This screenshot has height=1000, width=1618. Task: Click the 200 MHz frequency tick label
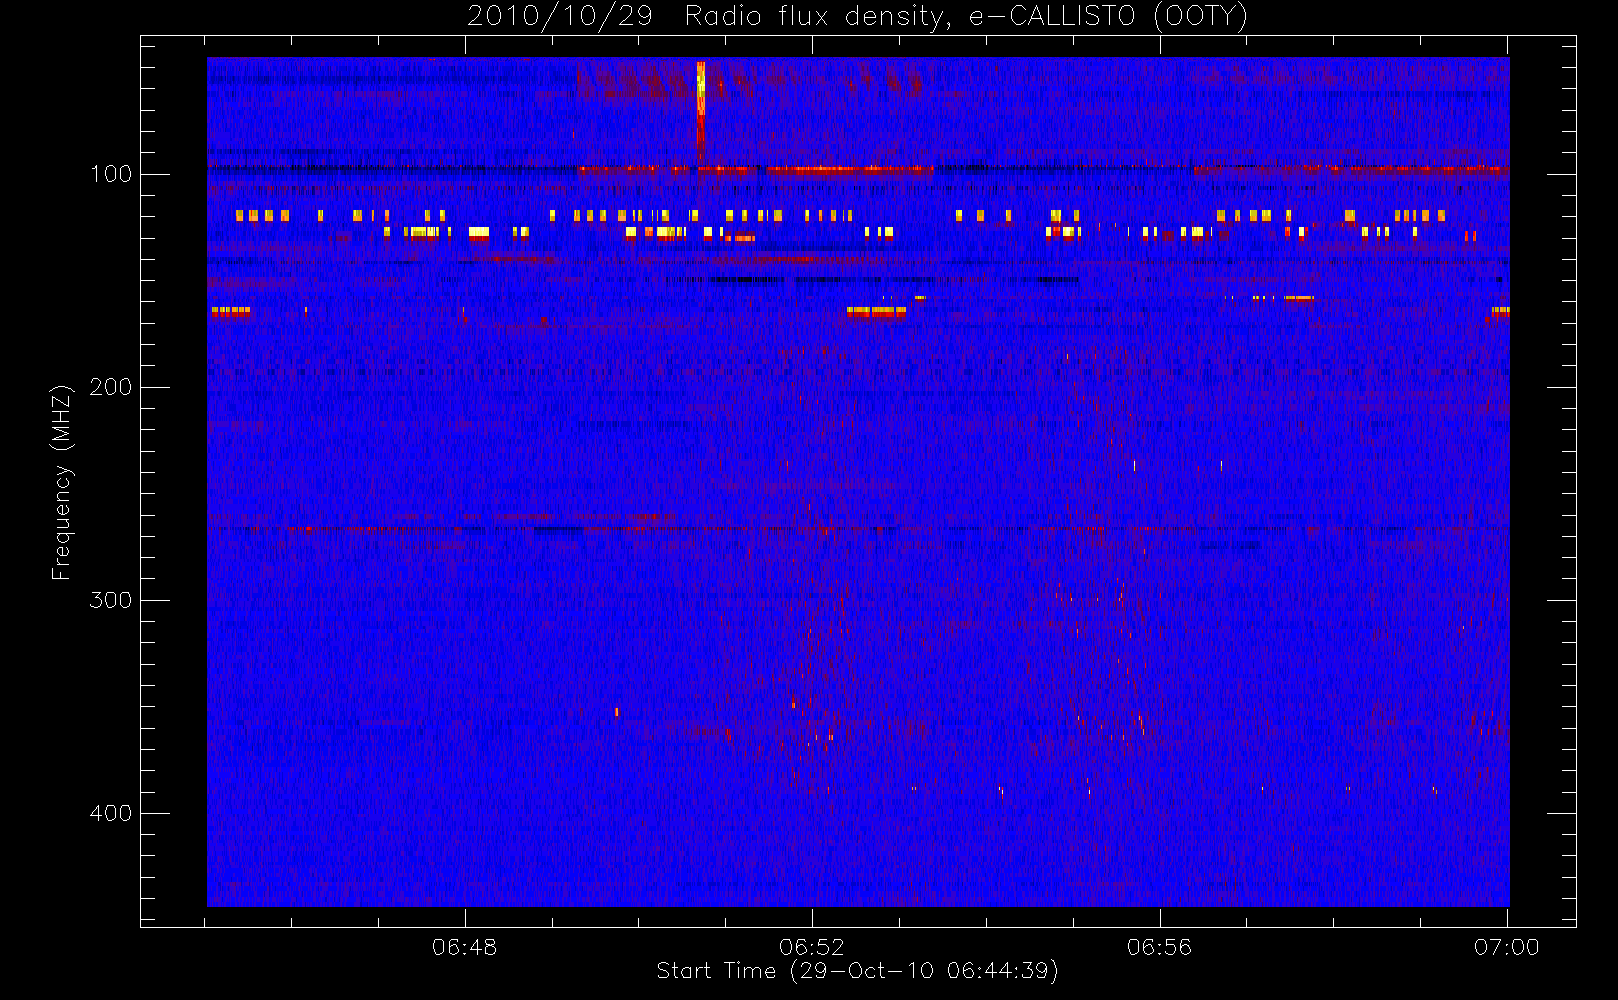point(111,387)
